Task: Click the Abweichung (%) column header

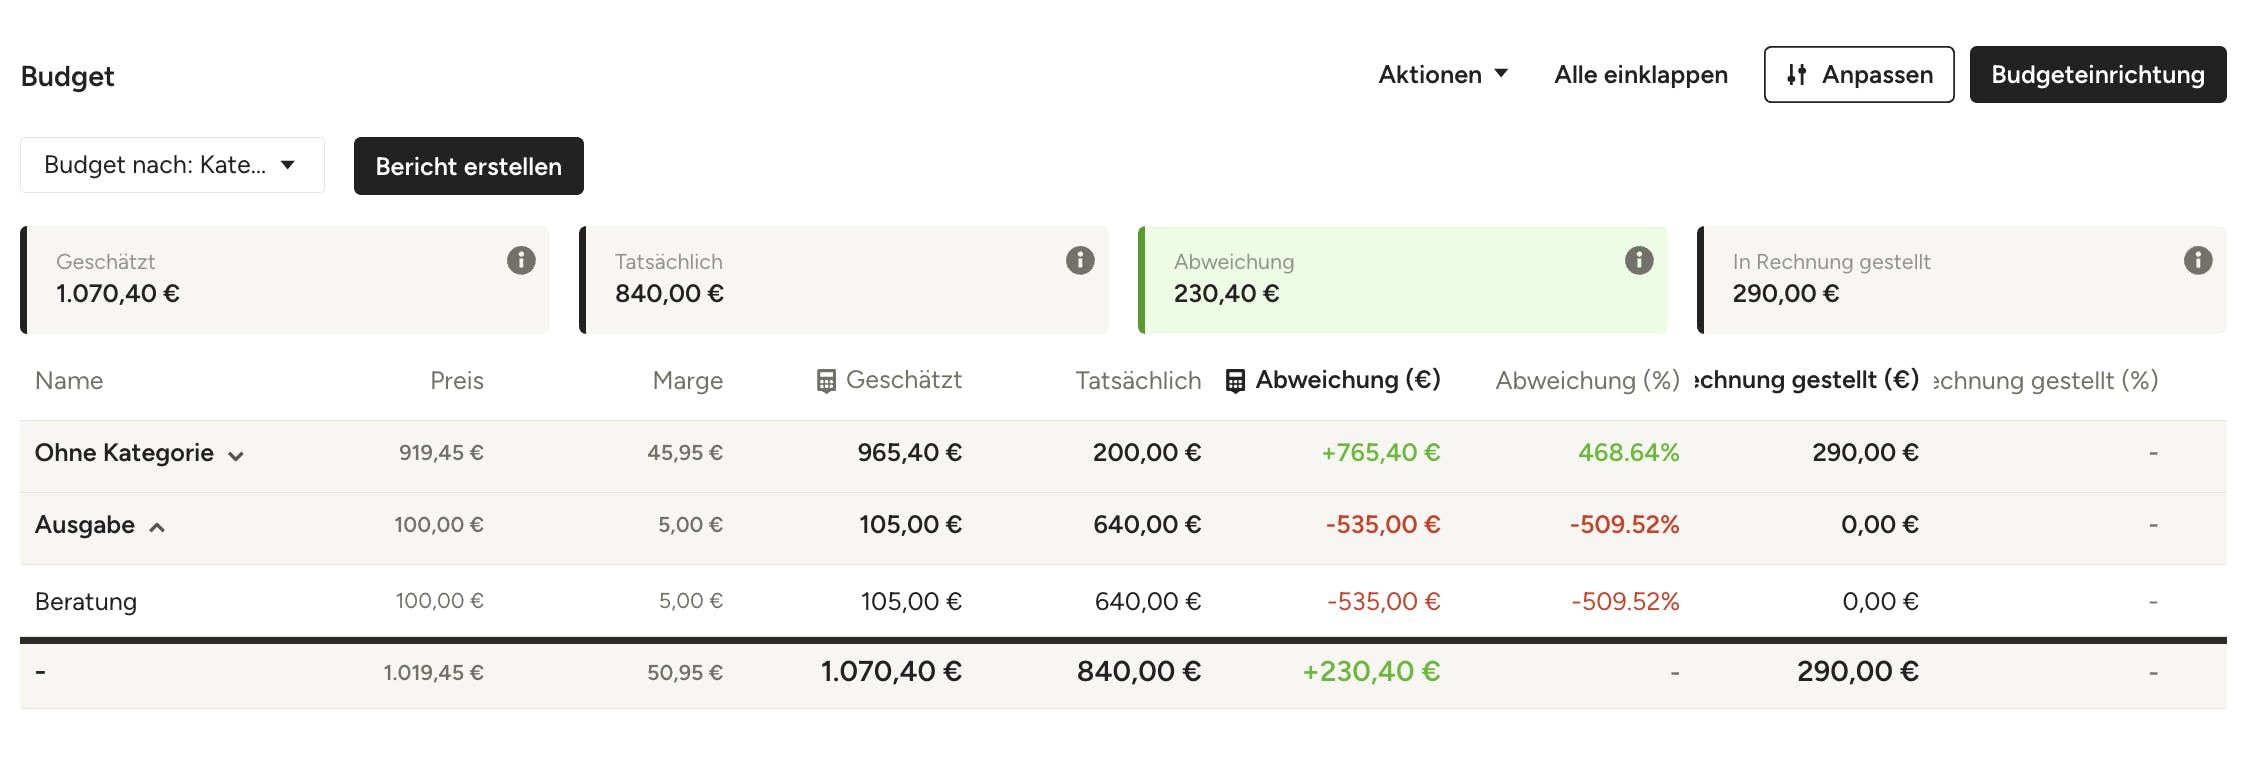Action: [1587, 381]
